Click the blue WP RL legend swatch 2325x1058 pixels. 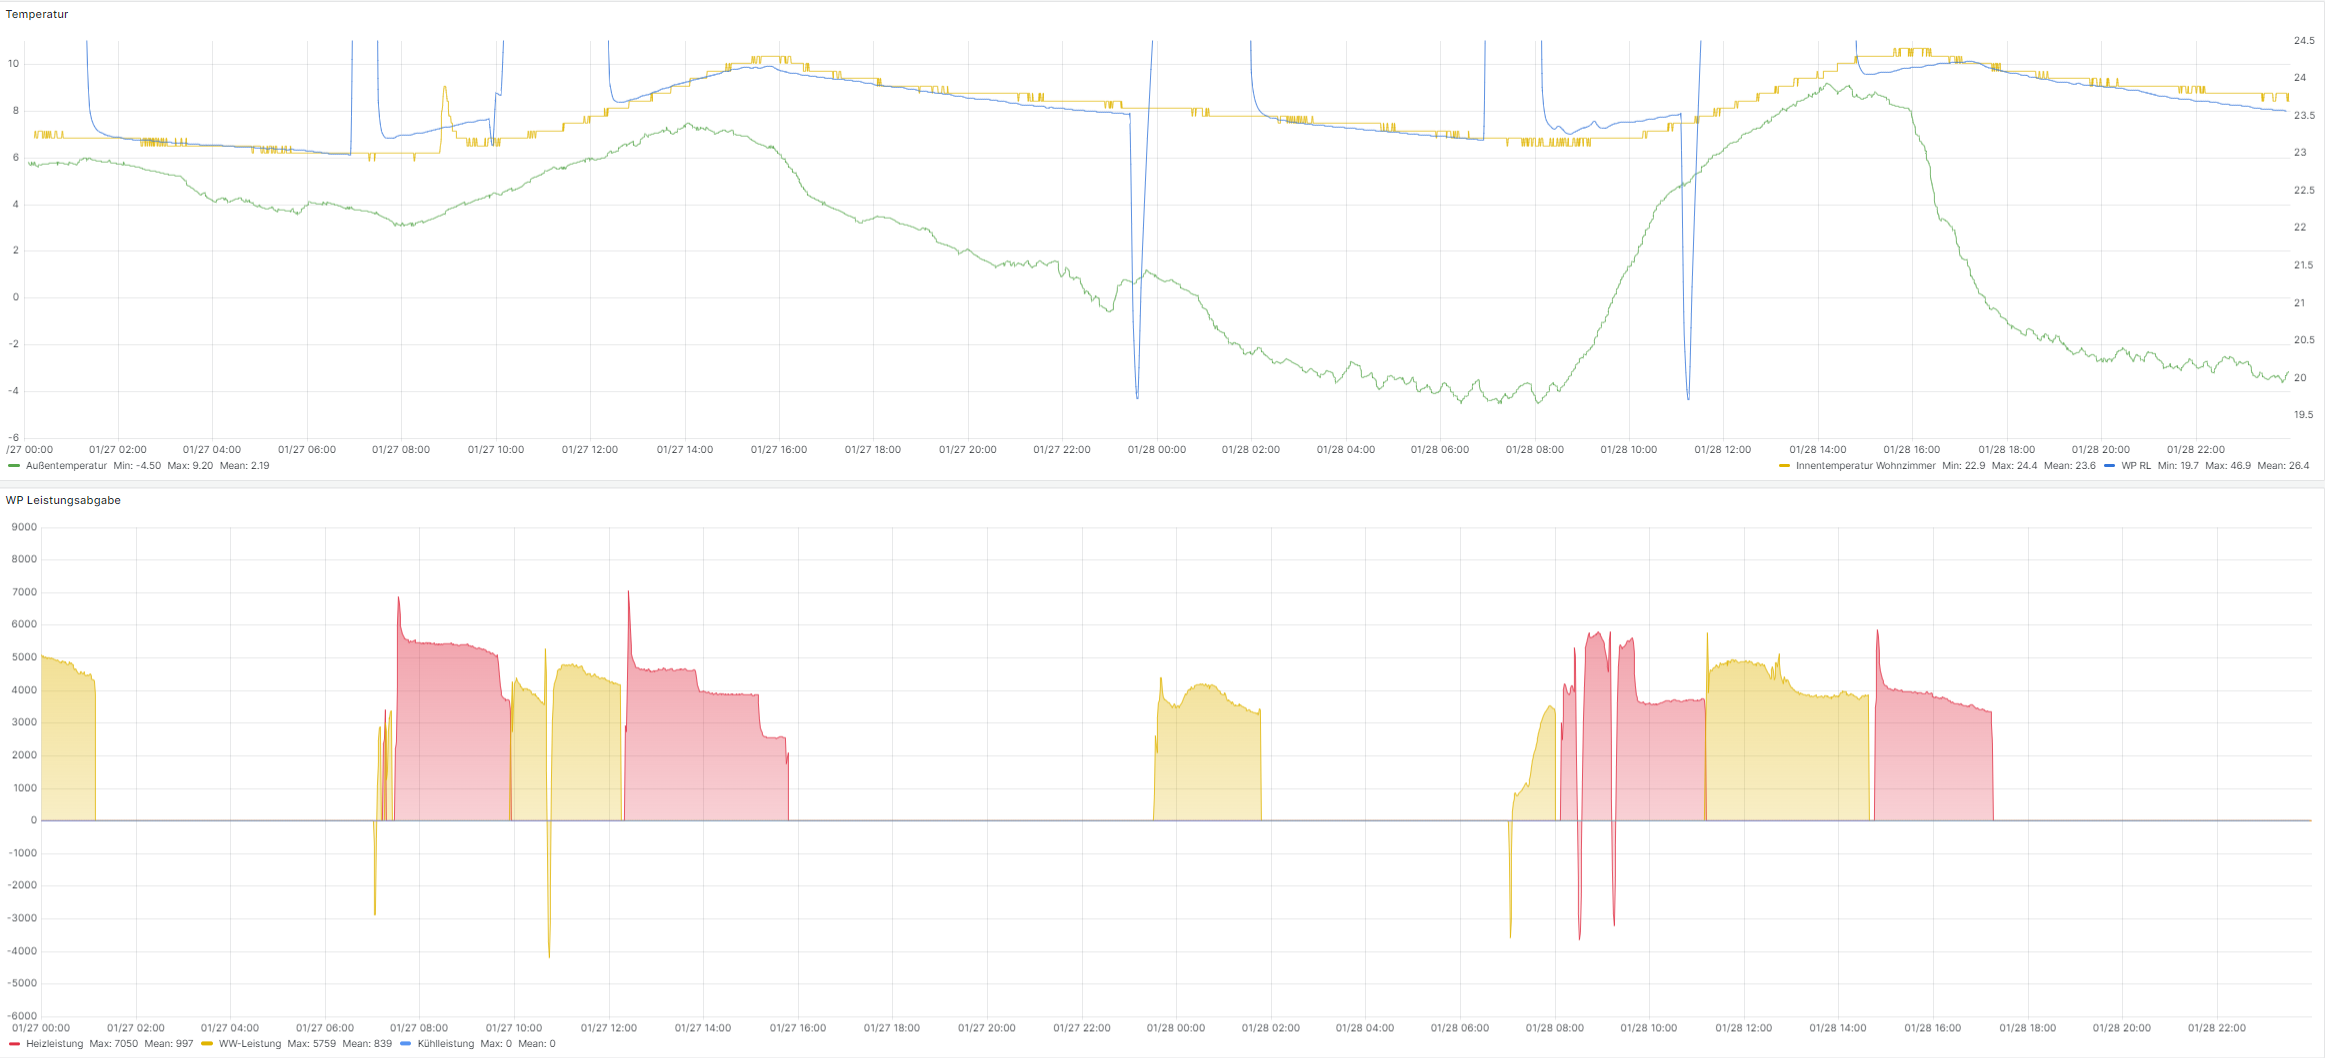click(x=2109, y=466)
